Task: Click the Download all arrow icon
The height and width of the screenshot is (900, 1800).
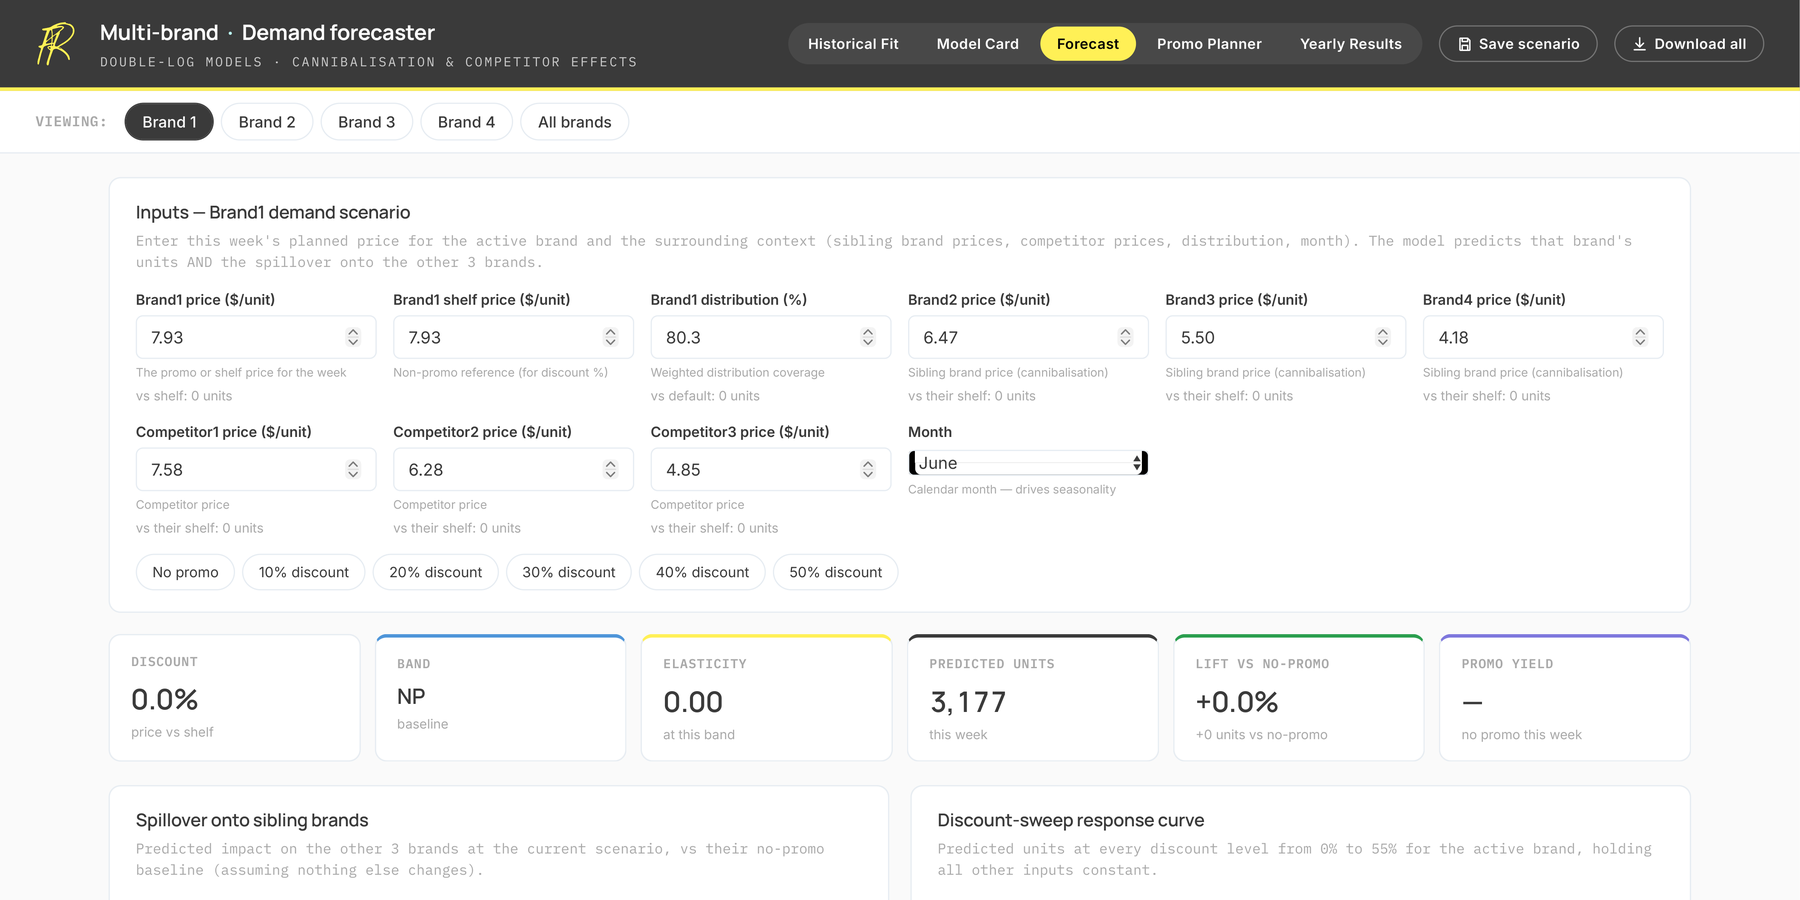Action: coord(1640,44)
